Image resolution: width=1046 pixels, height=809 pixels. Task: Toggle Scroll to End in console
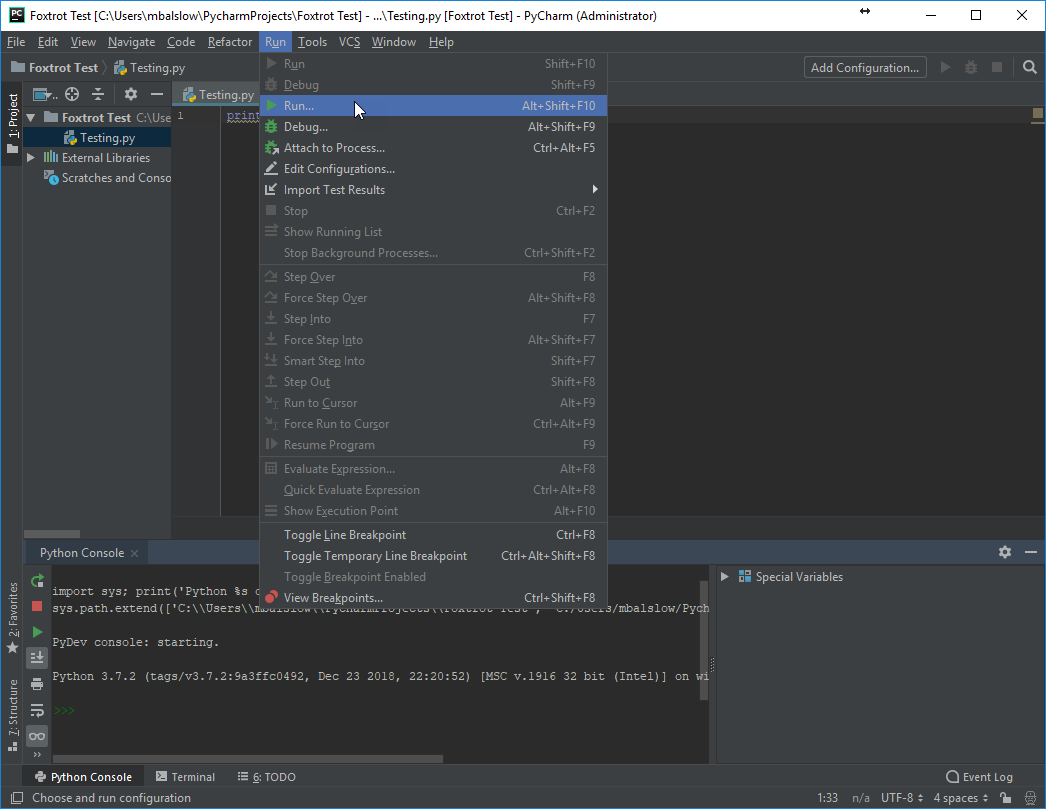click(x=37, y=658)
